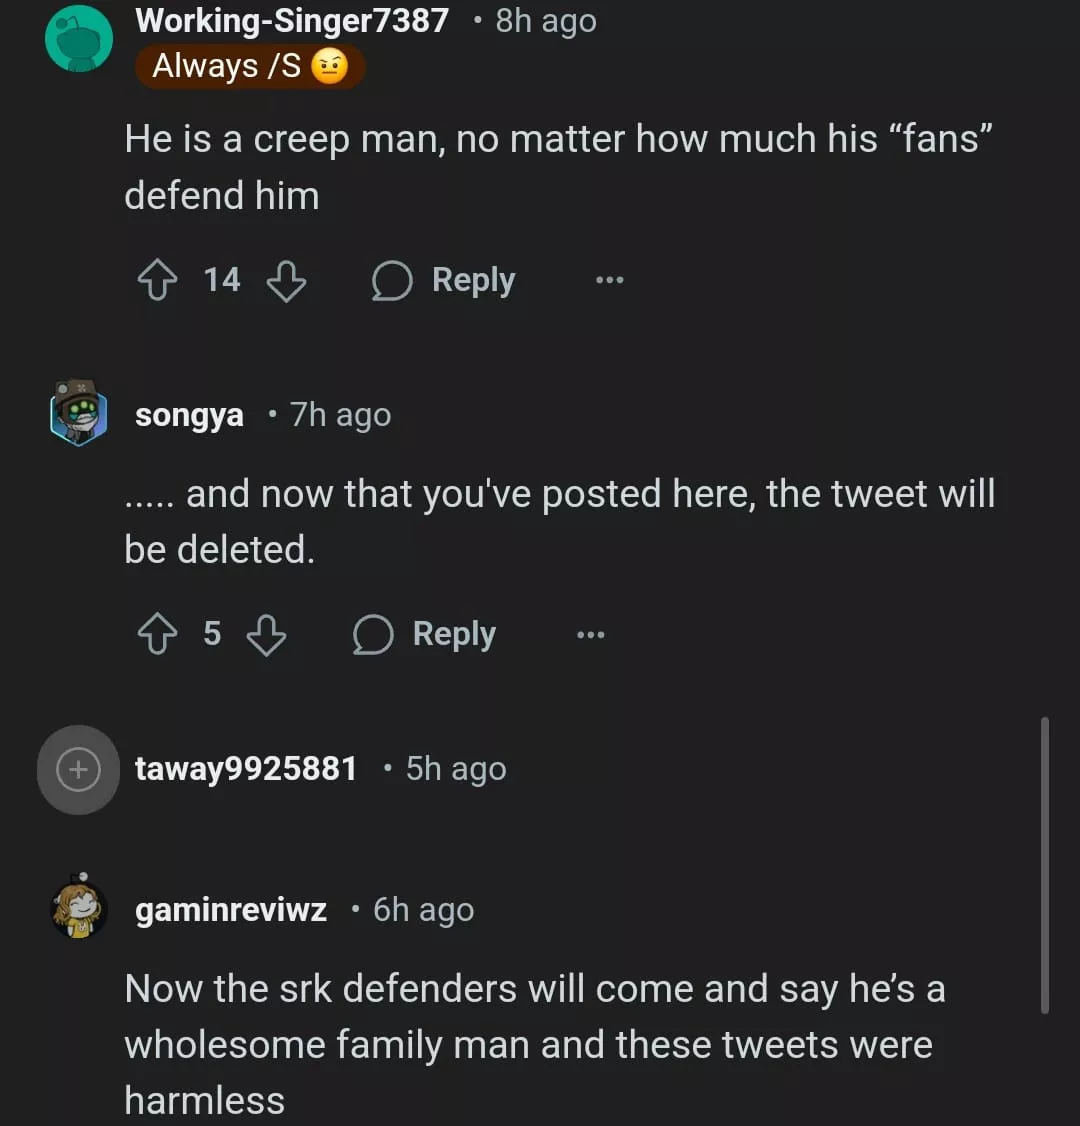Upvote Working-Singer7387's comment
The image size is (1080, 1126).
pos(156,281)
